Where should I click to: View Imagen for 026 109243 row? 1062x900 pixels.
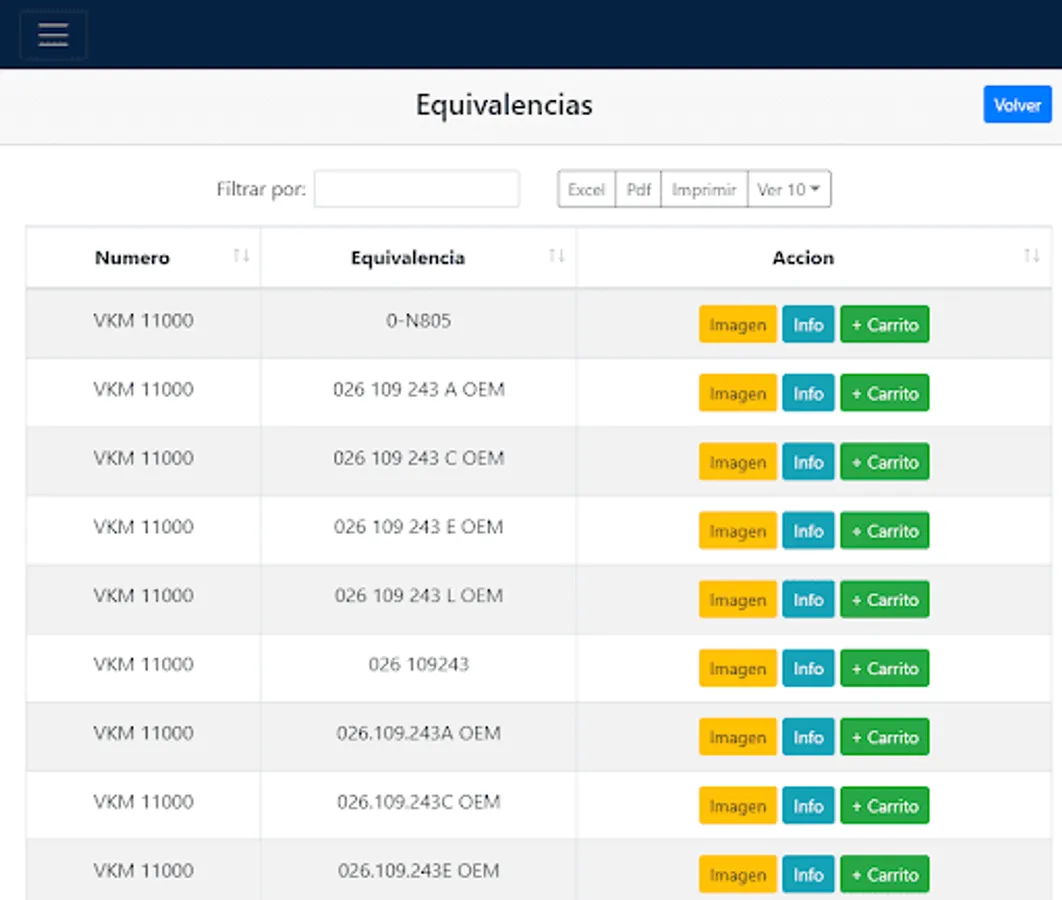738,668
